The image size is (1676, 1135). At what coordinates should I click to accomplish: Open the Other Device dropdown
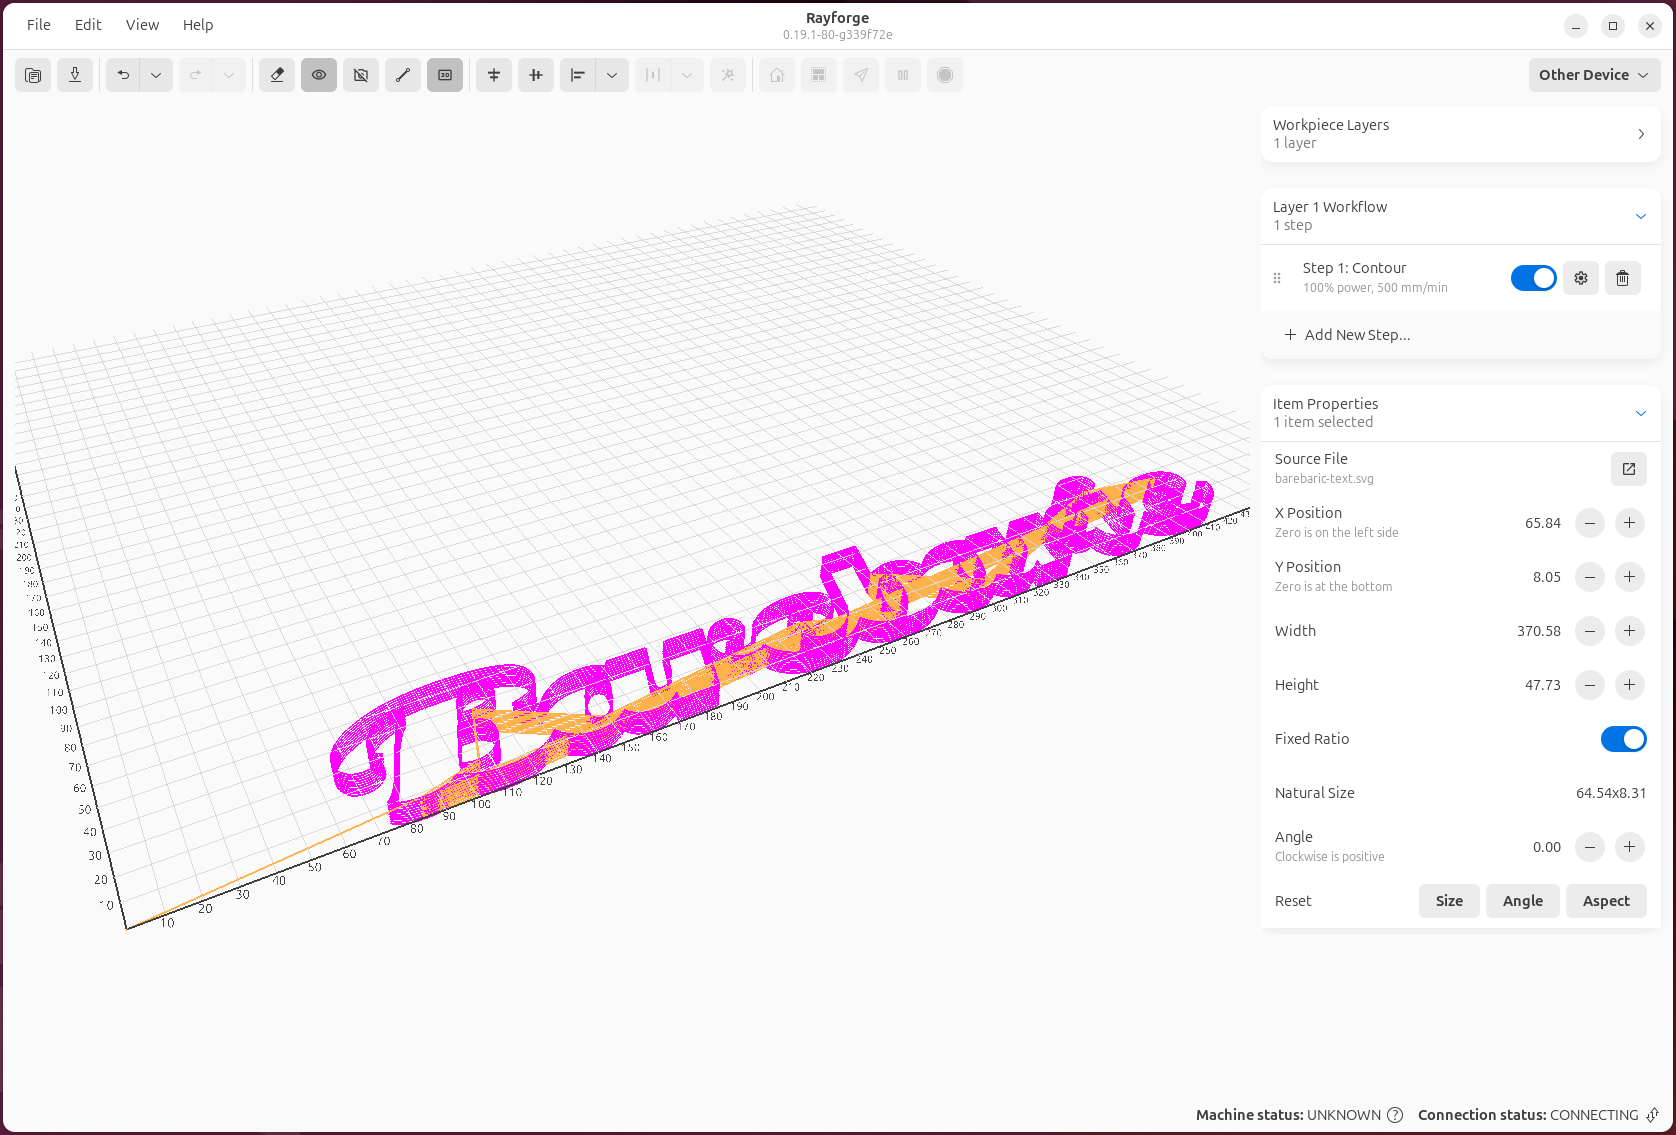1594,75
